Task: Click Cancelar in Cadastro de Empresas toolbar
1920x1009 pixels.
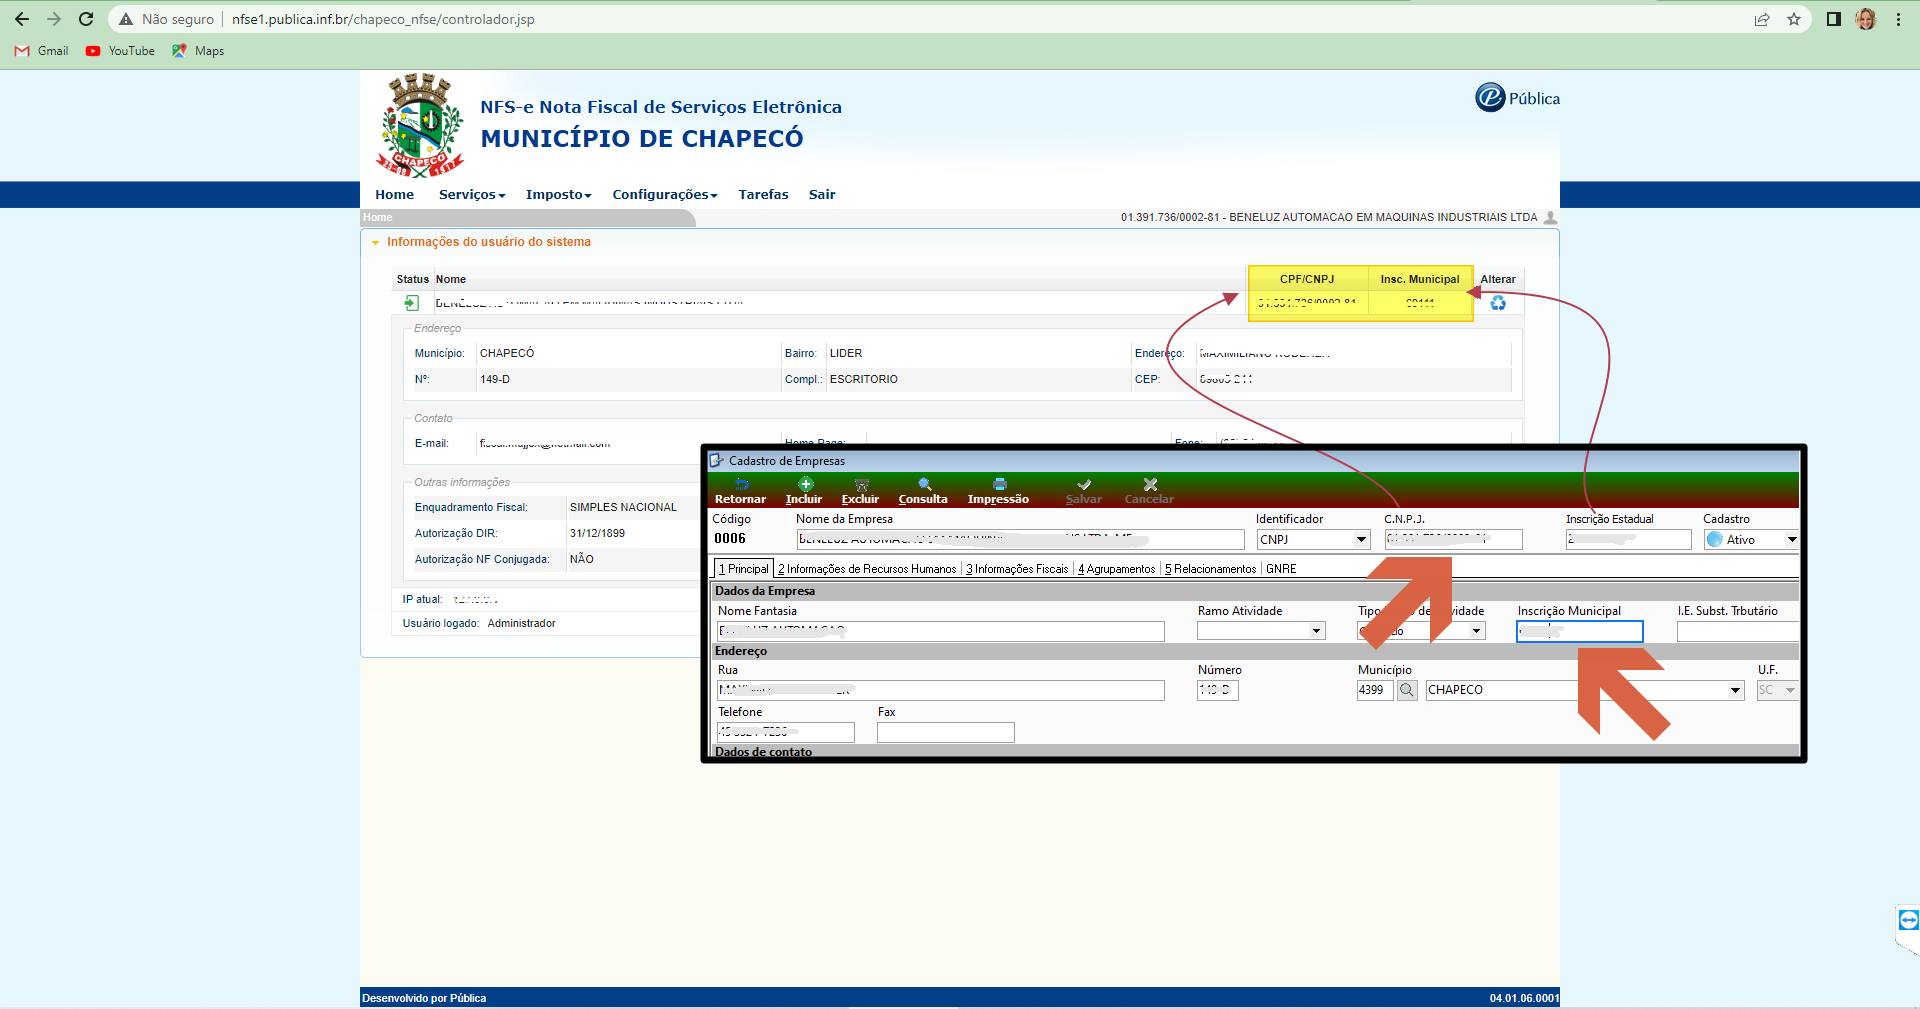Action: 1149,491
